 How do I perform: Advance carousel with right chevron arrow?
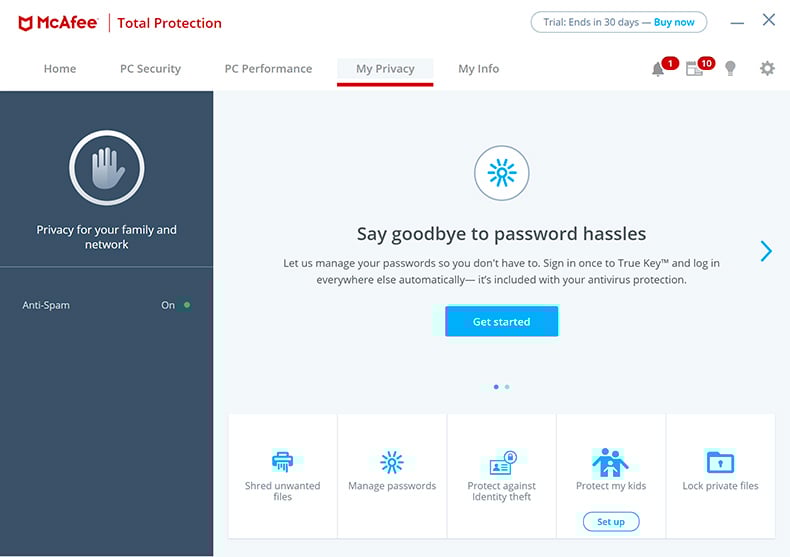766,251
